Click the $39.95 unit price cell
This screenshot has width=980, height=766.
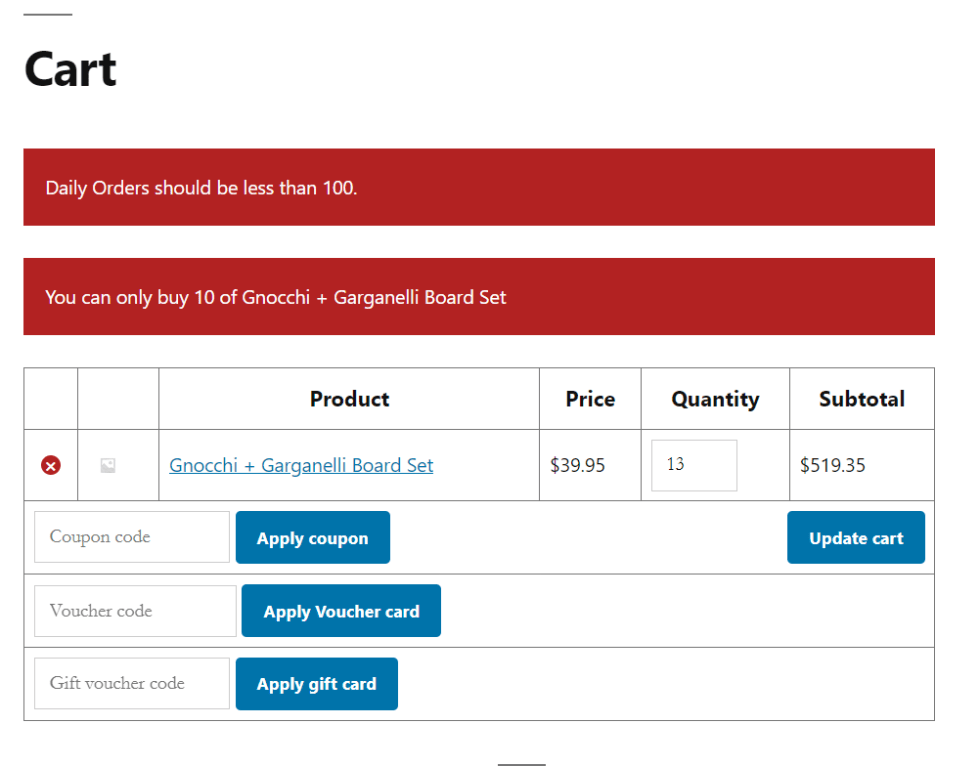tap(578, 465)
